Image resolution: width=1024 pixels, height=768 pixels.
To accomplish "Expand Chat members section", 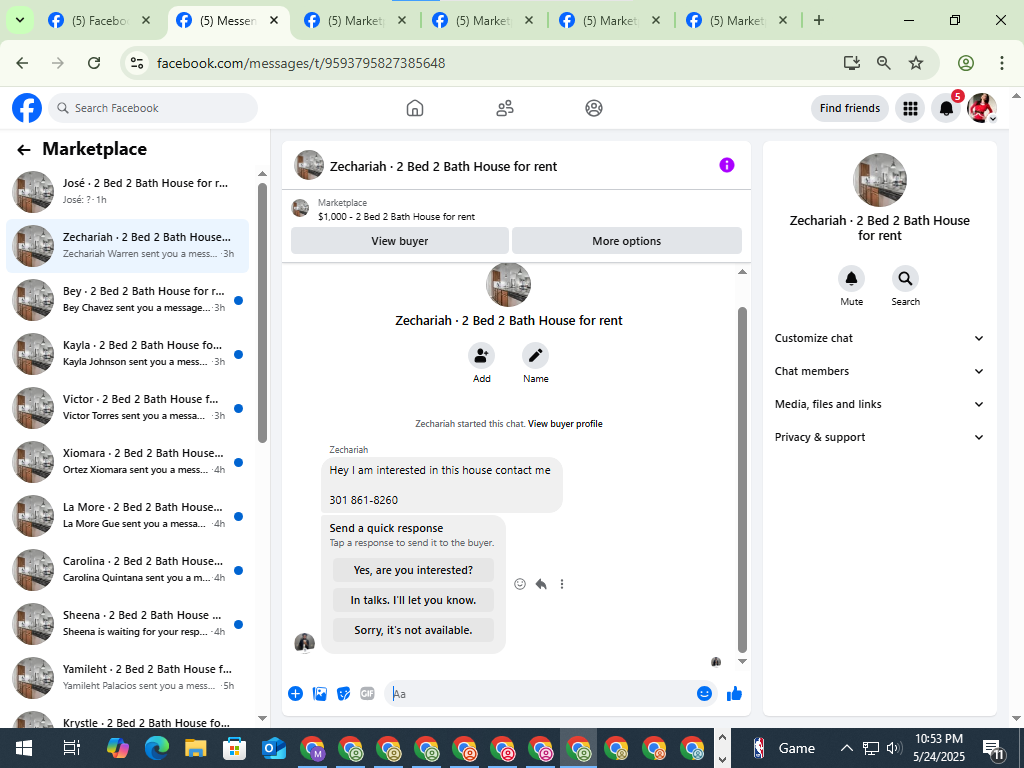I will (879, 371).
